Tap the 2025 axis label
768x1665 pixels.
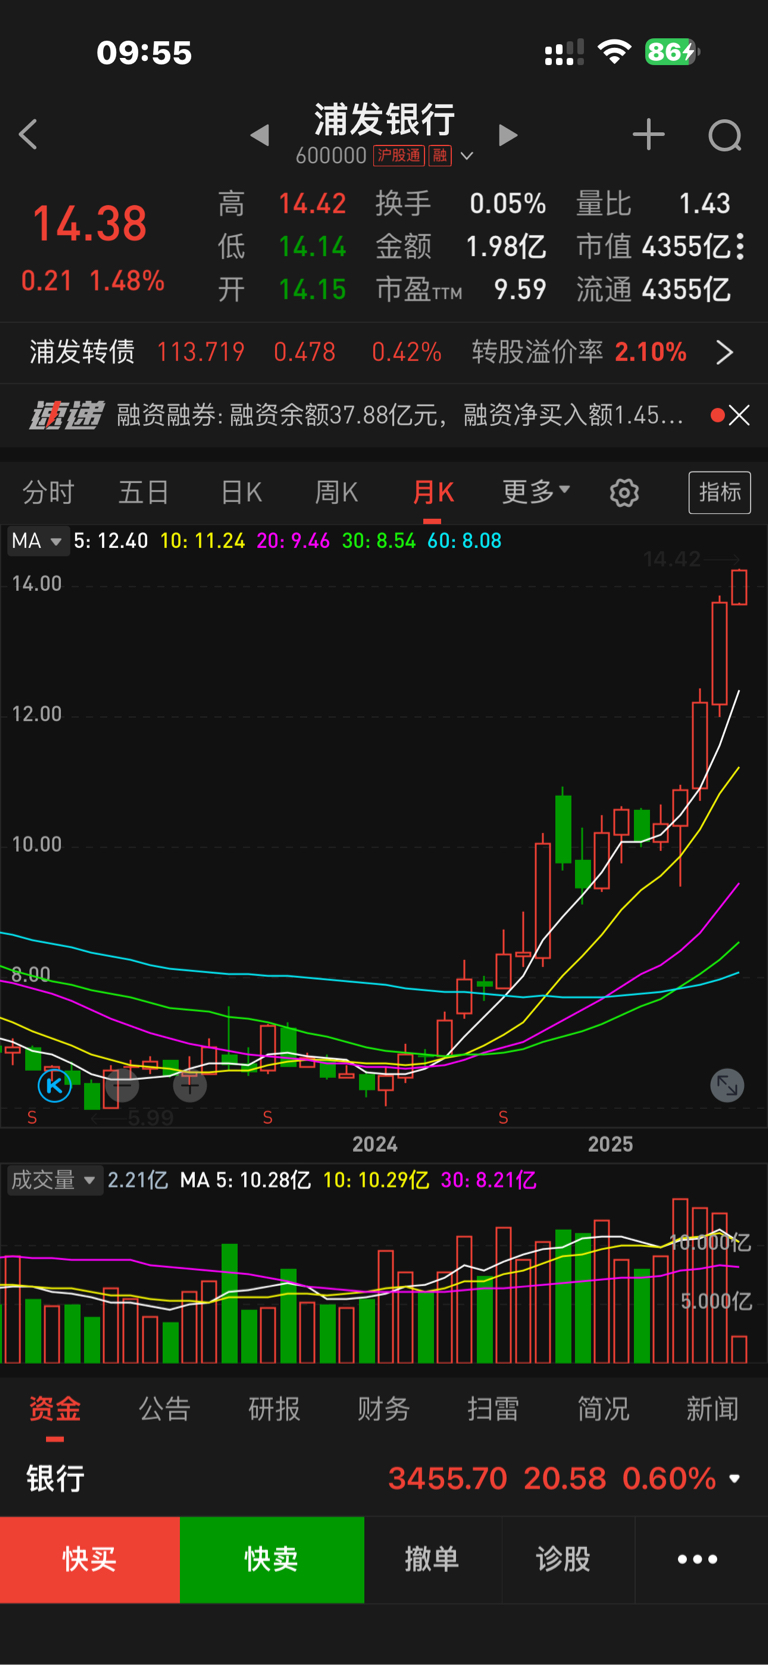click(610, 1144)
